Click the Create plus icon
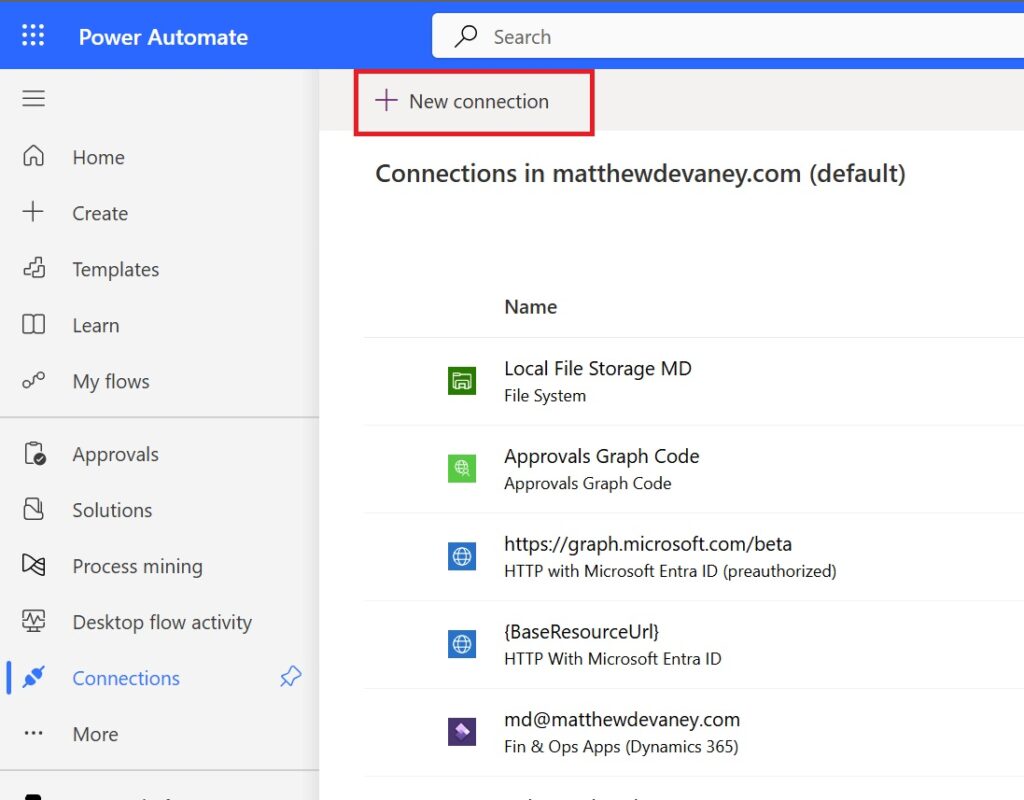Screen dimensions: 1024x800 33,212
